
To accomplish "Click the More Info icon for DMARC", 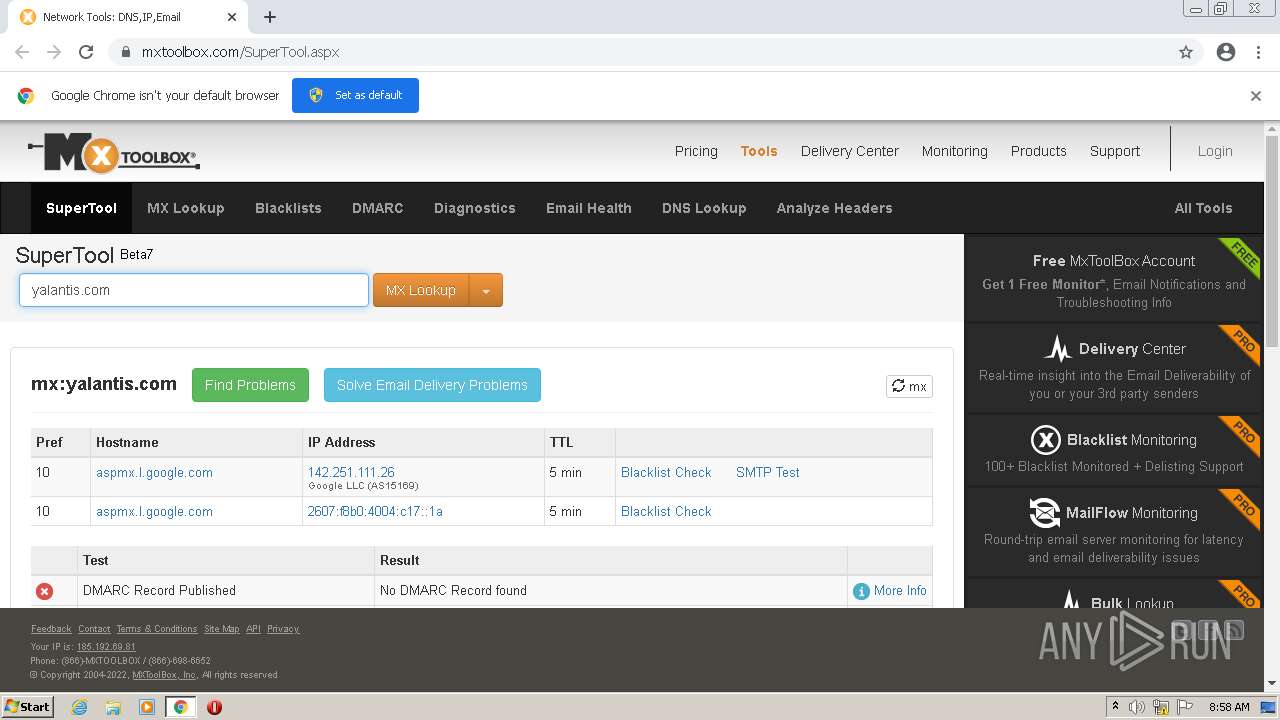I will click(x=861, y=591).
